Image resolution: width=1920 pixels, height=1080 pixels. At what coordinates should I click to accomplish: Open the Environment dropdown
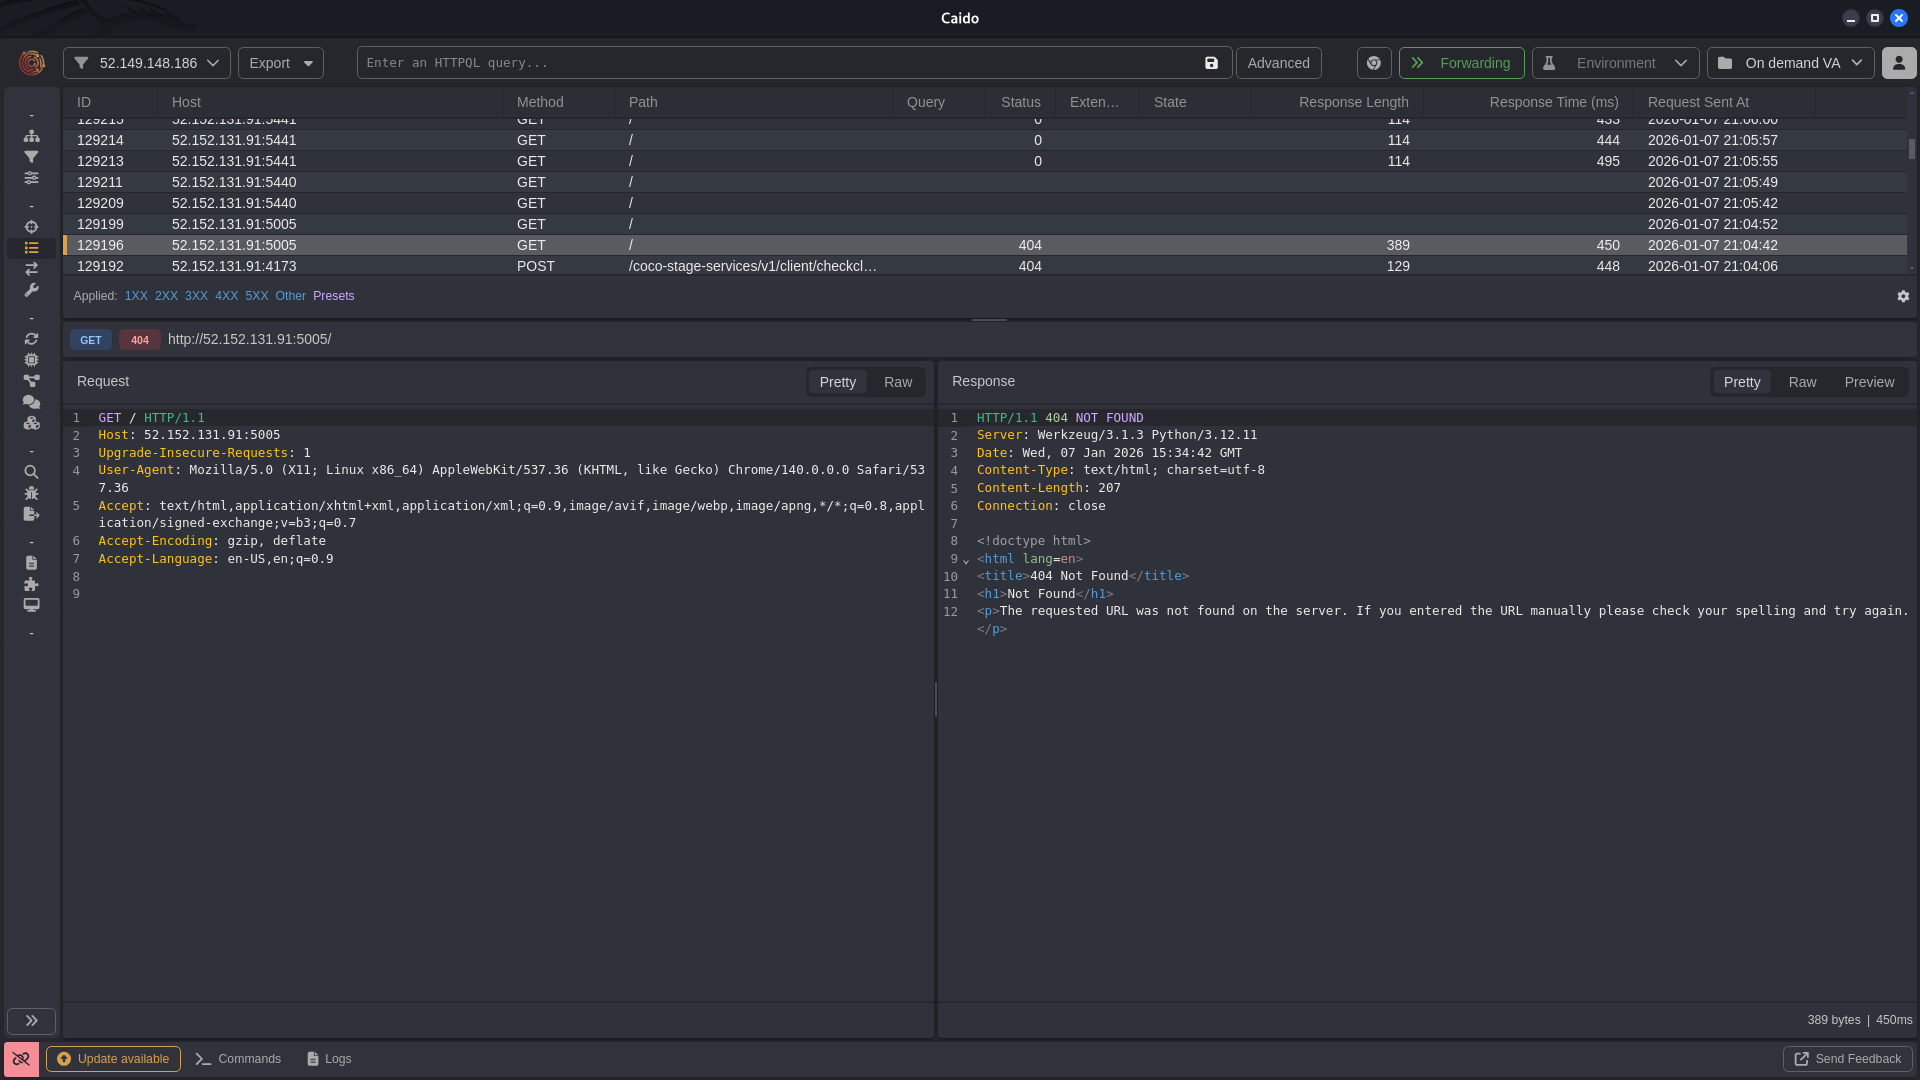click(x=1615, y=63)
